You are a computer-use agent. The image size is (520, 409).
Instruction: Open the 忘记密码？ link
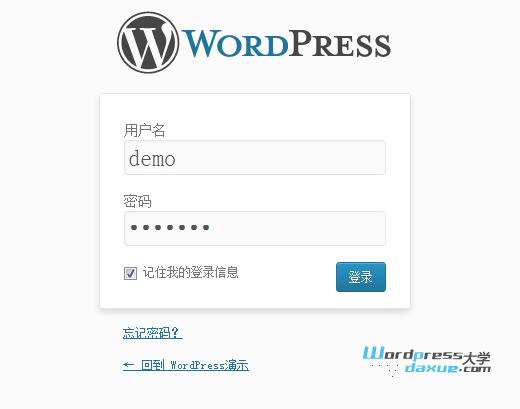click(x=153, y=333)
